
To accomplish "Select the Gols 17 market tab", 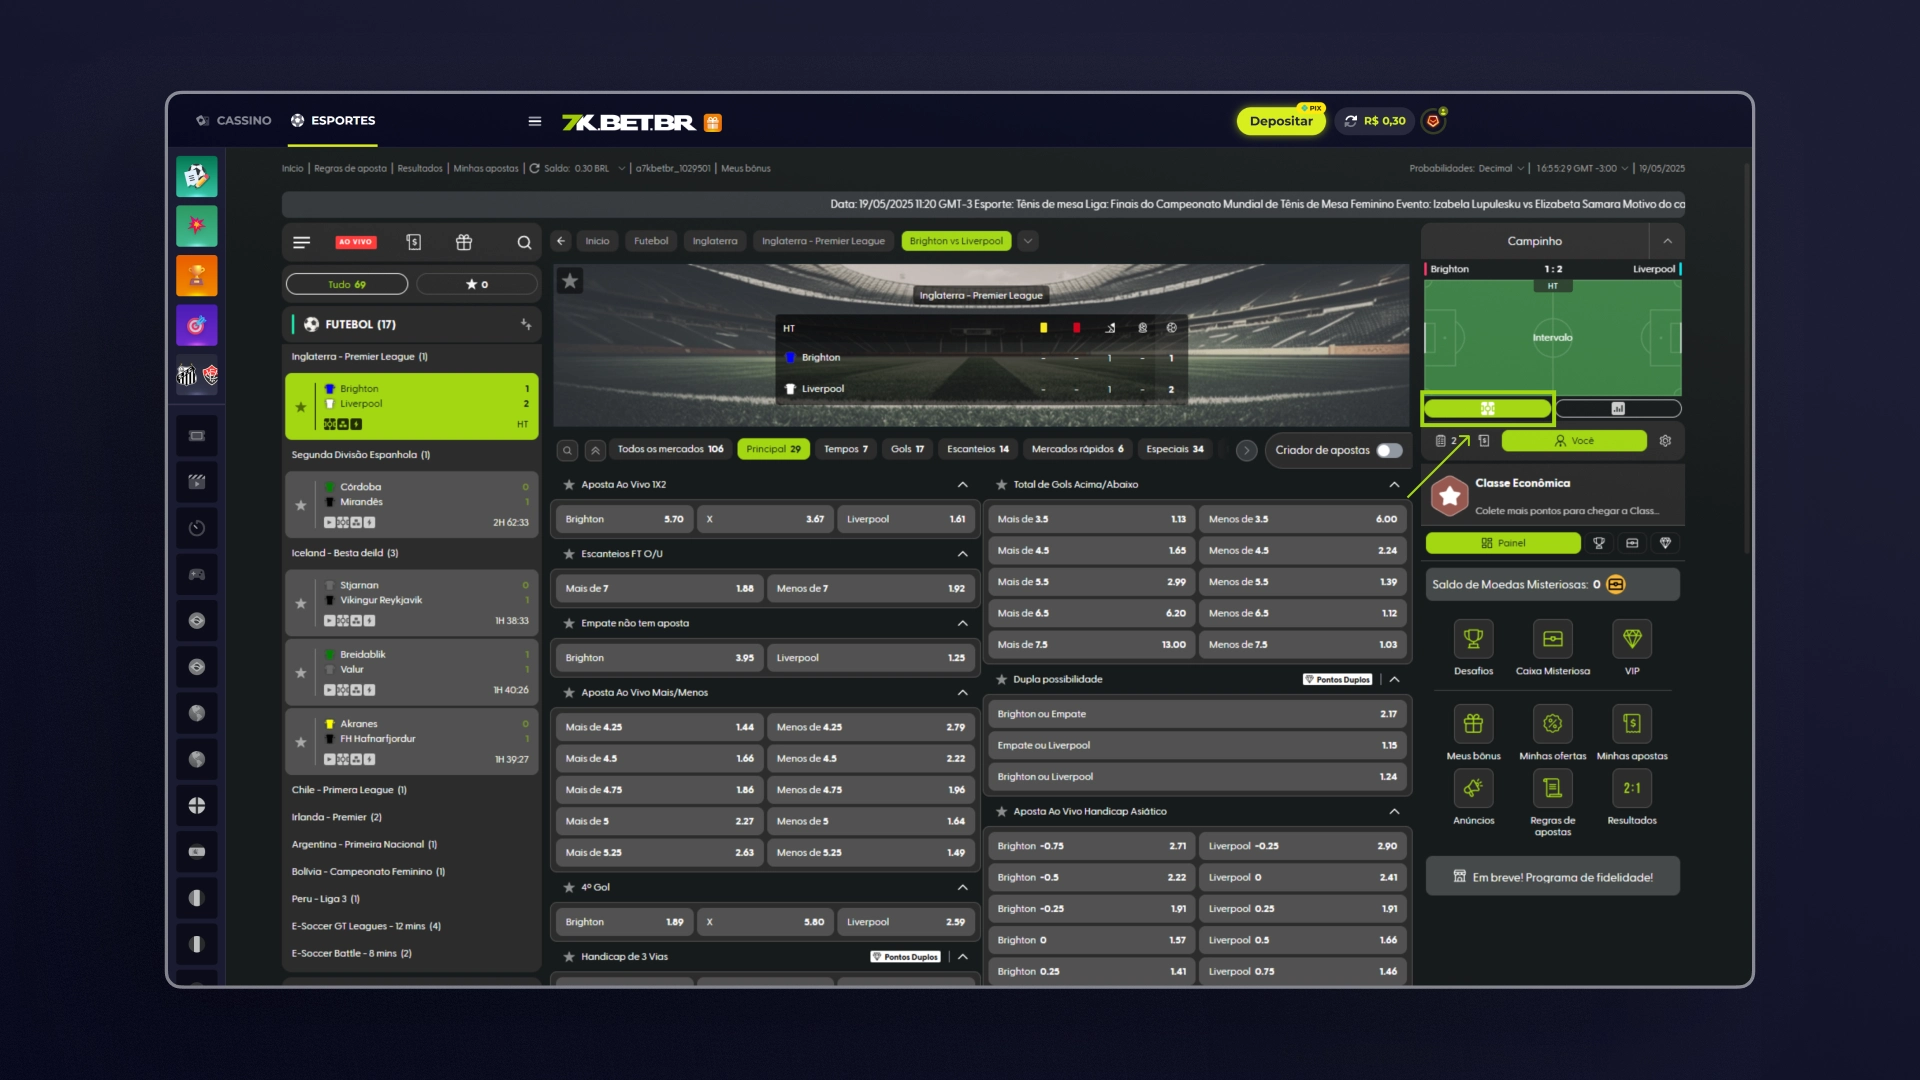I will tap(907, 449).
